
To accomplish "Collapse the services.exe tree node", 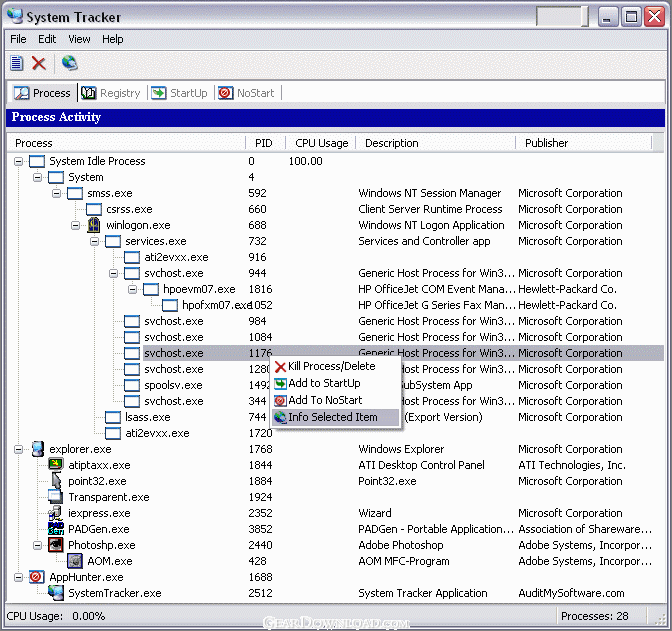I will coord(95,241).
